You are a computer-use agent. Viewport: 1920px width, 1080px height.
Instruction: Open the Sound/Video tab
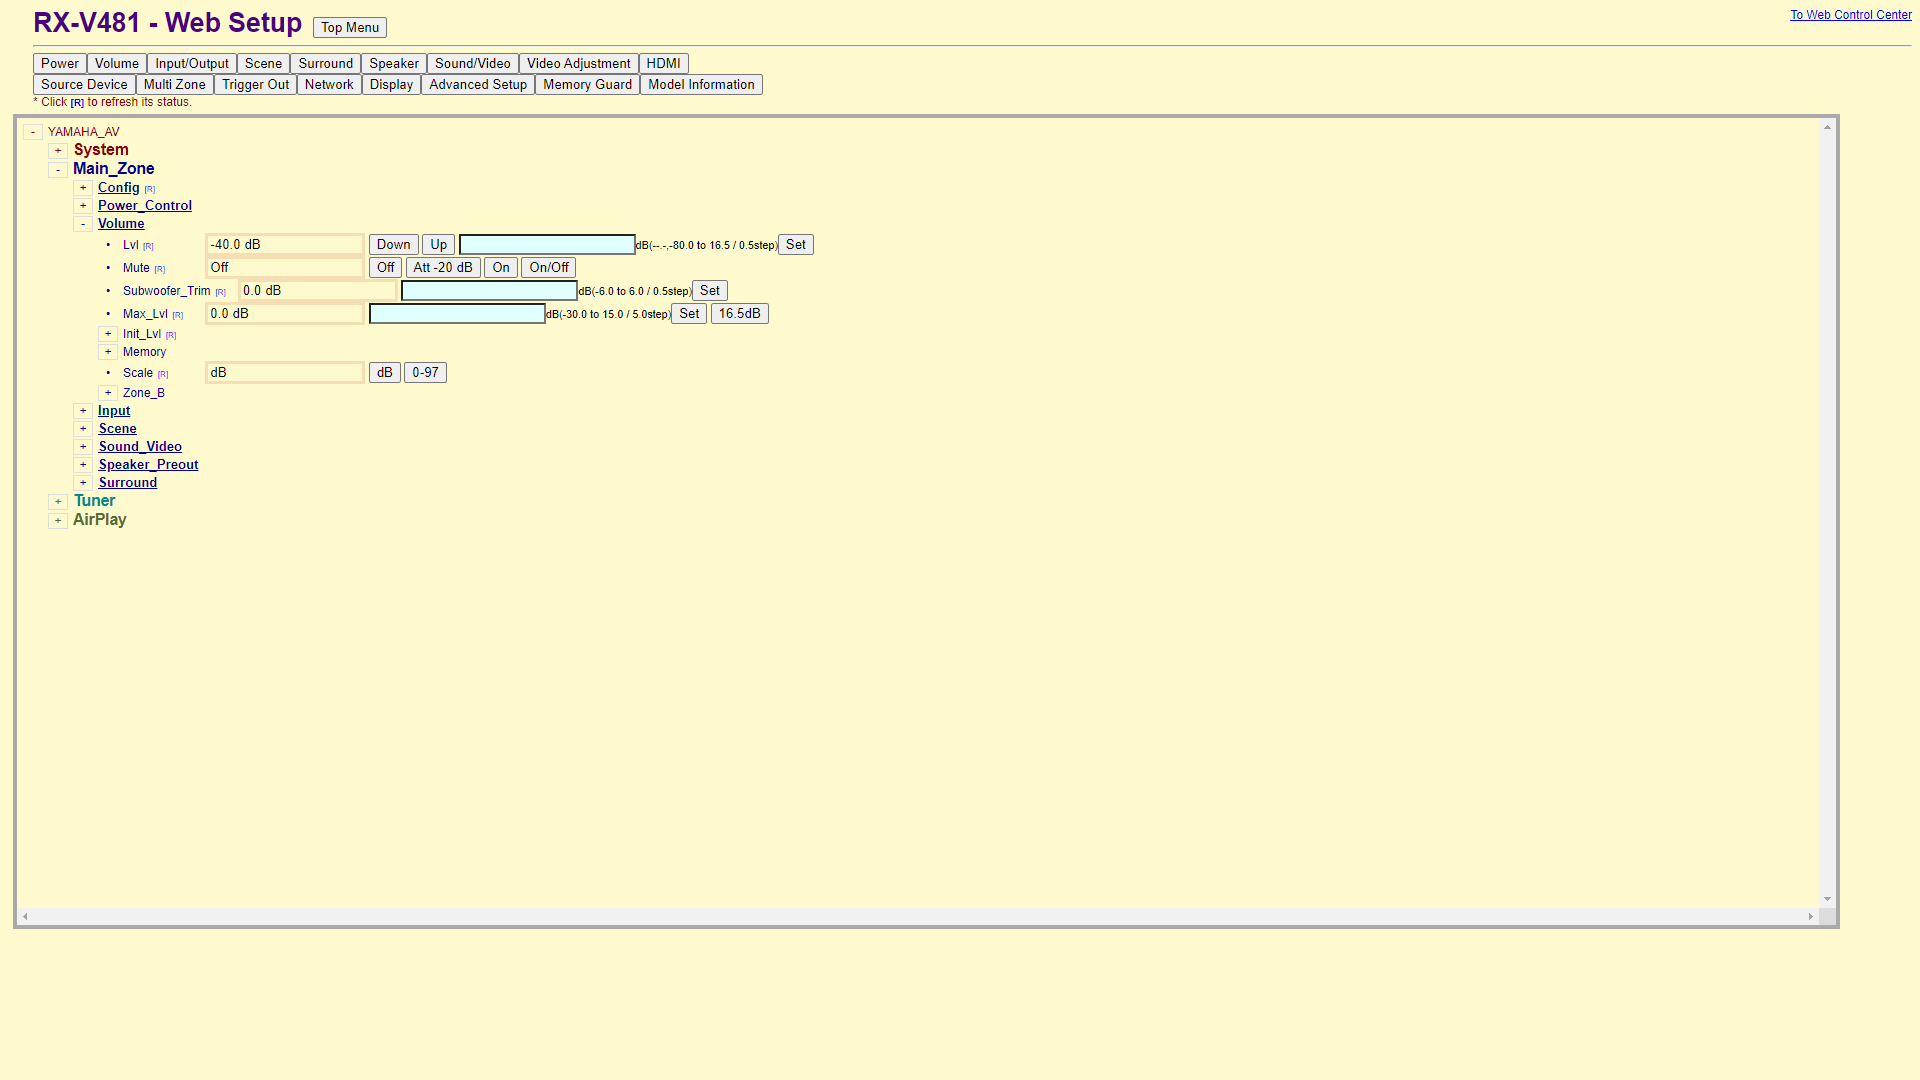[473, 64]
